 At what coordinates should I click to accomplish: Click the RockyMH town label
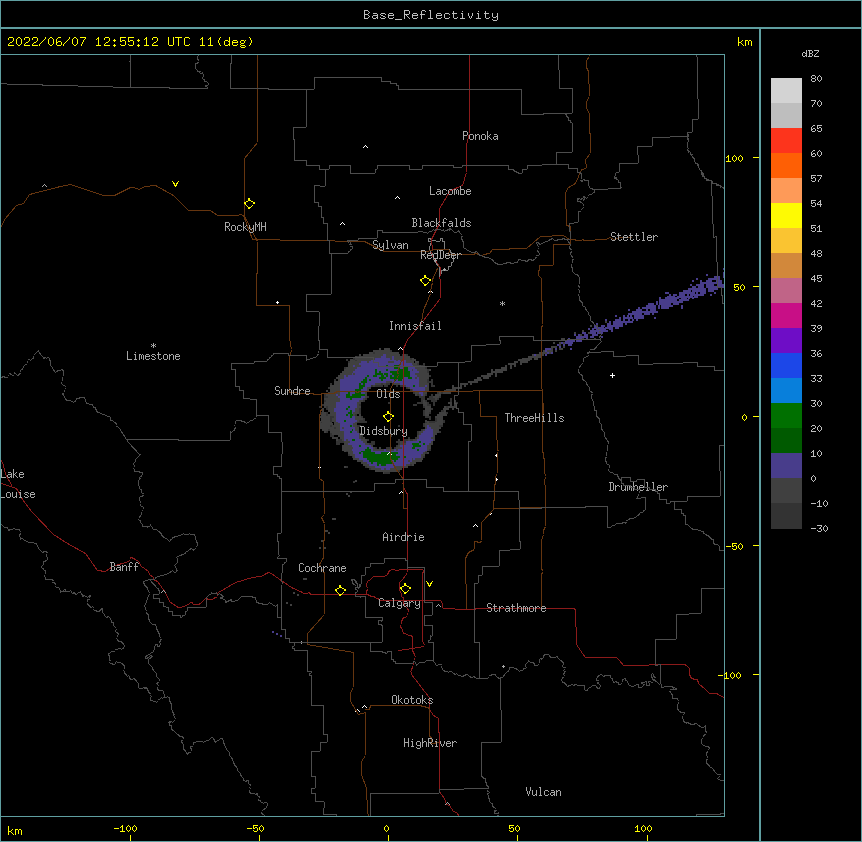pyautogui.click(x=245, y=227)
